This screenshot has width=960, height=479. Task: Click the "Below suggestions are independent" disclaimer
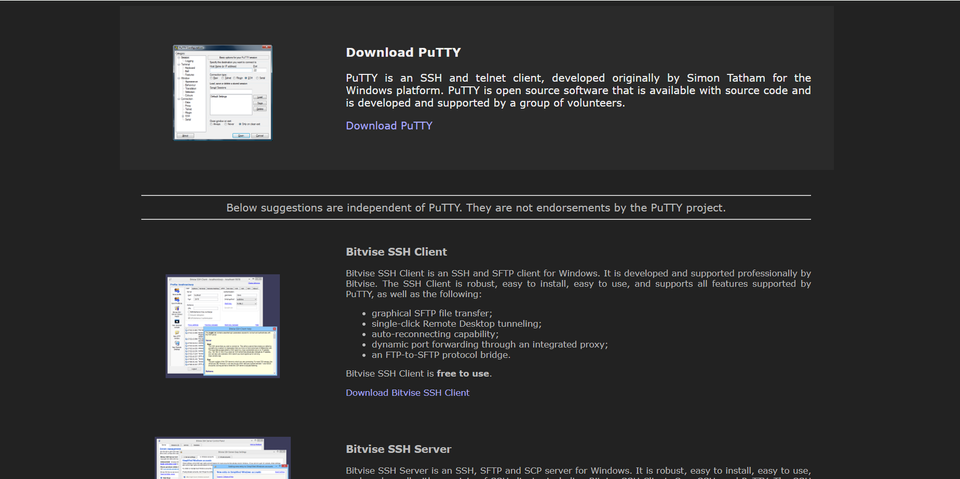(x=476, y=208)
